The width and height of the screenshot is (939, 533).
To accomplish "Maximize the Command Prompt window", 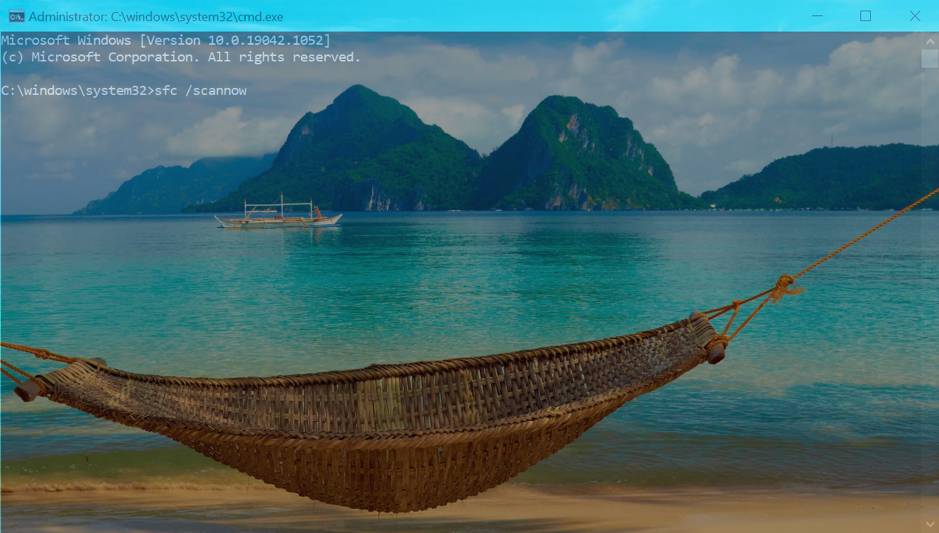I will (865, 16).
